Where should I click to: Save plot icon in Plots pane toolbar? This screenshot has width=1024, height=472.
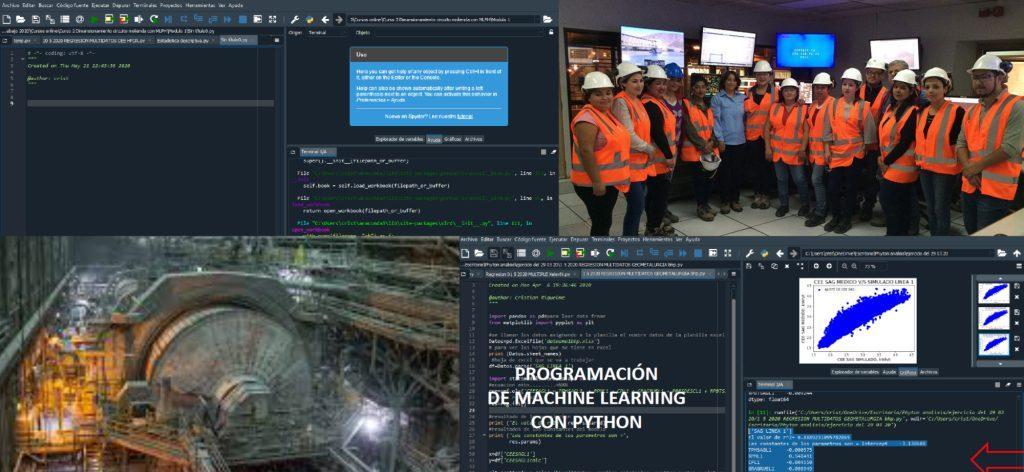tap(749, 266)
